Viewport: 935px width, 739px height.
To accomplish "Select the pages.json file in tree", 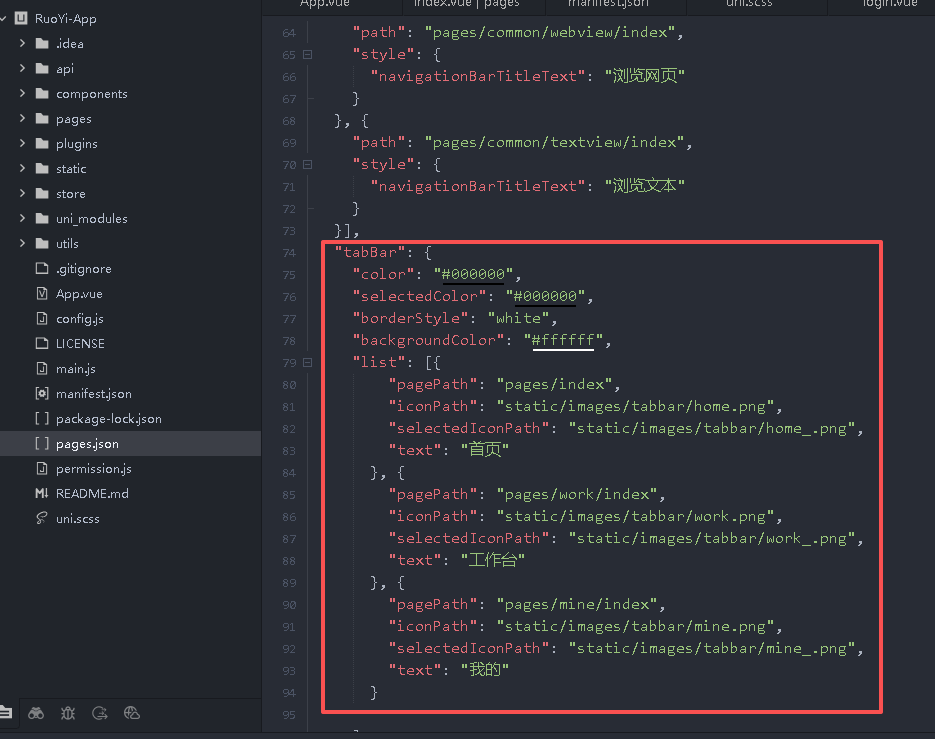I will [x=87, y=444].
